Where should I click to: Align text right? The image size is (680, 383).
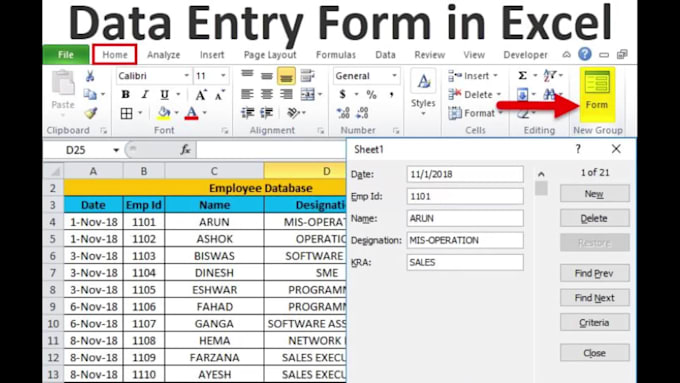pyautogui.click(x=286, y=94)
